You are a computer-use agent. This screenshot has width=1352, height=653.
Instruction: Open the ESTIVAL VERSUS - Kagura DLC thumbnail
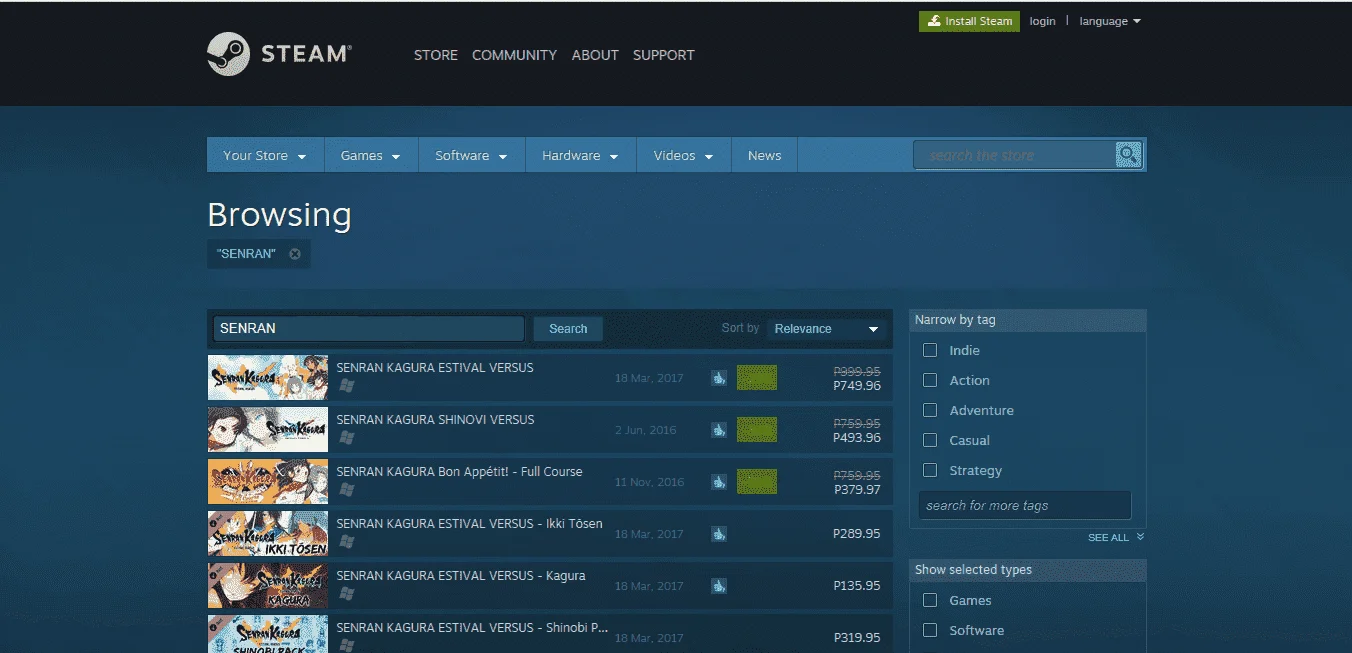click(268, 586)
